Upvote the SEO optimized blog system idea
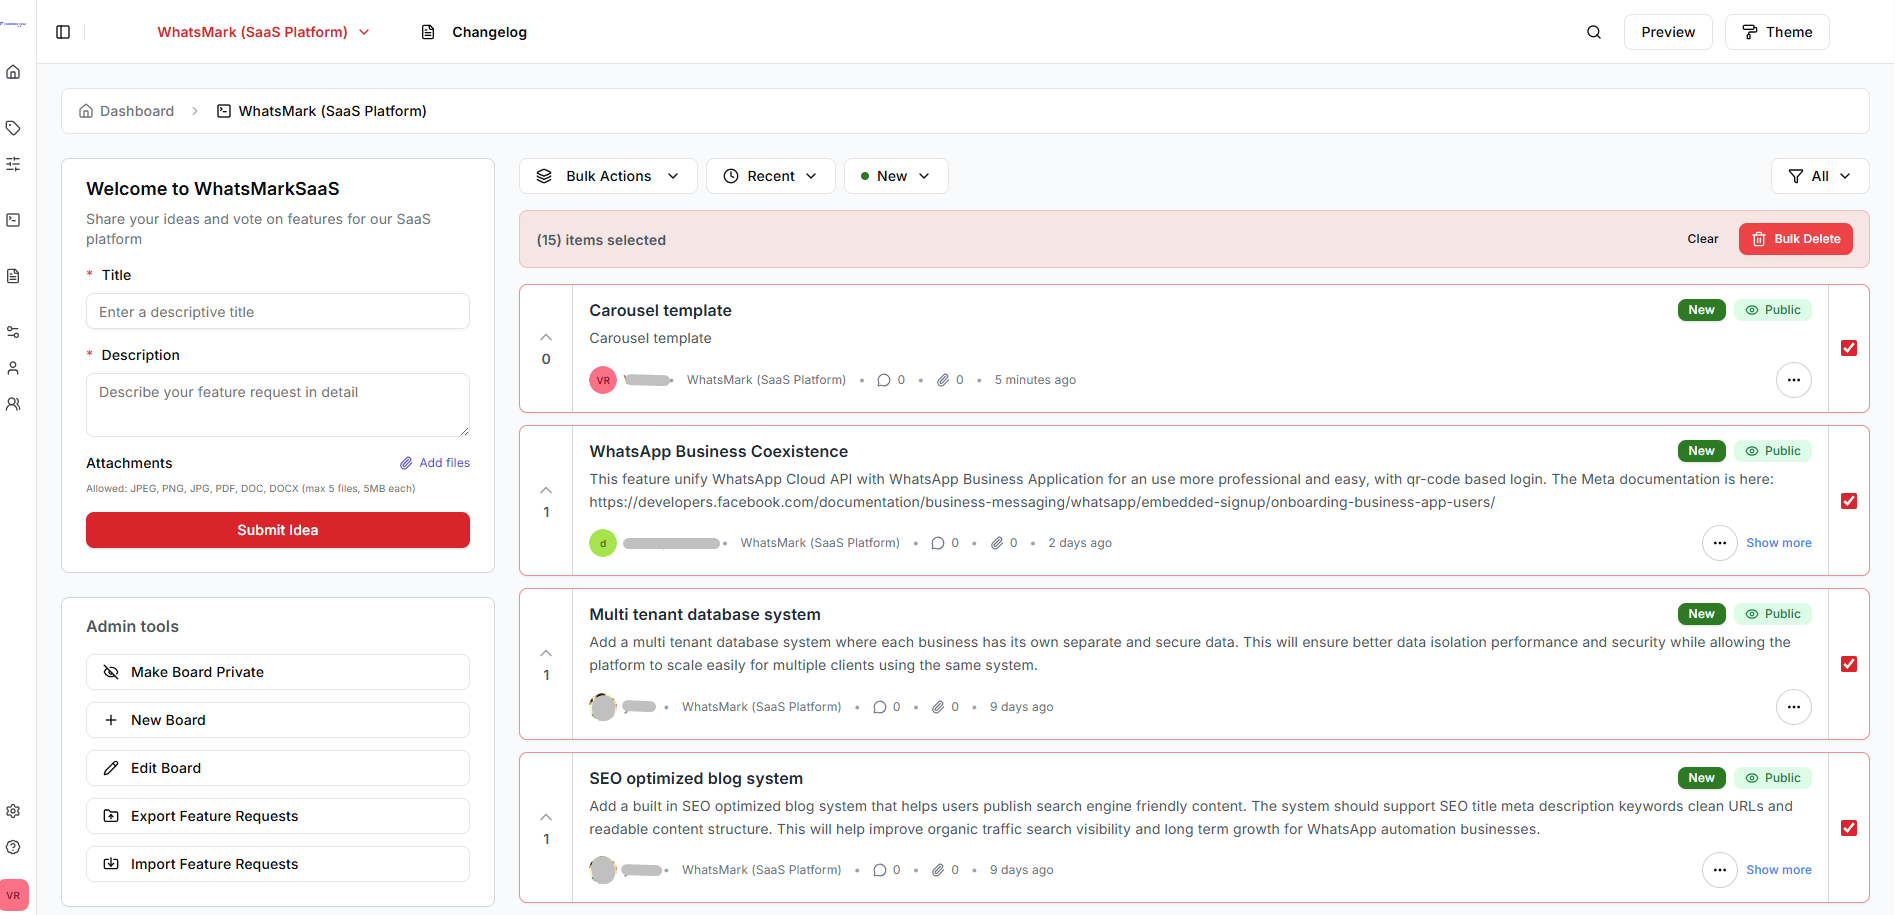This screenshot has height=915, width=1895. tap(545, 815)
